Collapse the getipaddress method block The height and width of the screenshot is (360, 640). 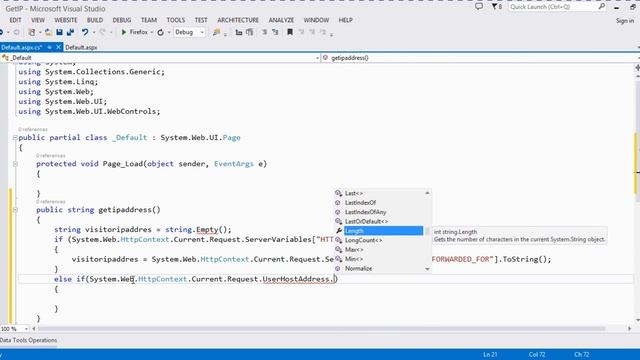15,210
